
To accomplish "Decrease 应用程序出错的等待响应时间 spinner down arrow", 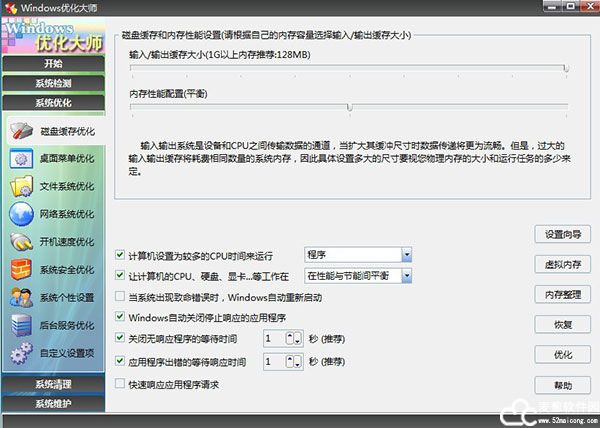I will pos(297,364).
